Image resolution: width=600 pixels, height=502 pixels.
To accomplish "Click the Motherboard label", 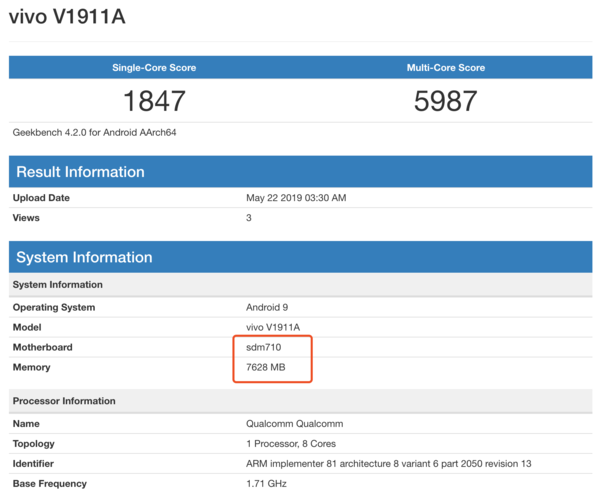I will [x=42, y=347].
